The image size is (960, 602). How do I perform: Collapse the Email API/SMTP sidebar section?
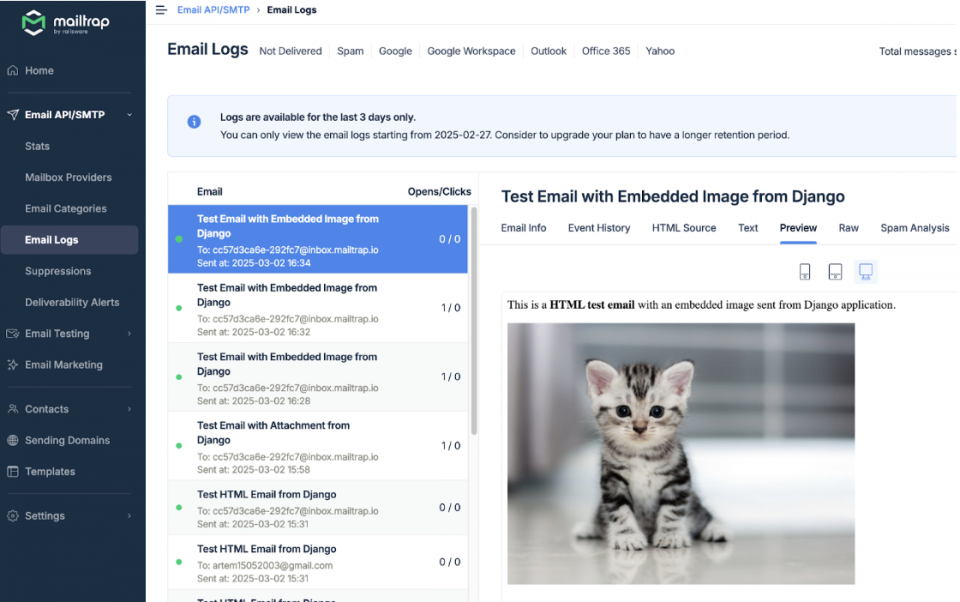(128, 114)
